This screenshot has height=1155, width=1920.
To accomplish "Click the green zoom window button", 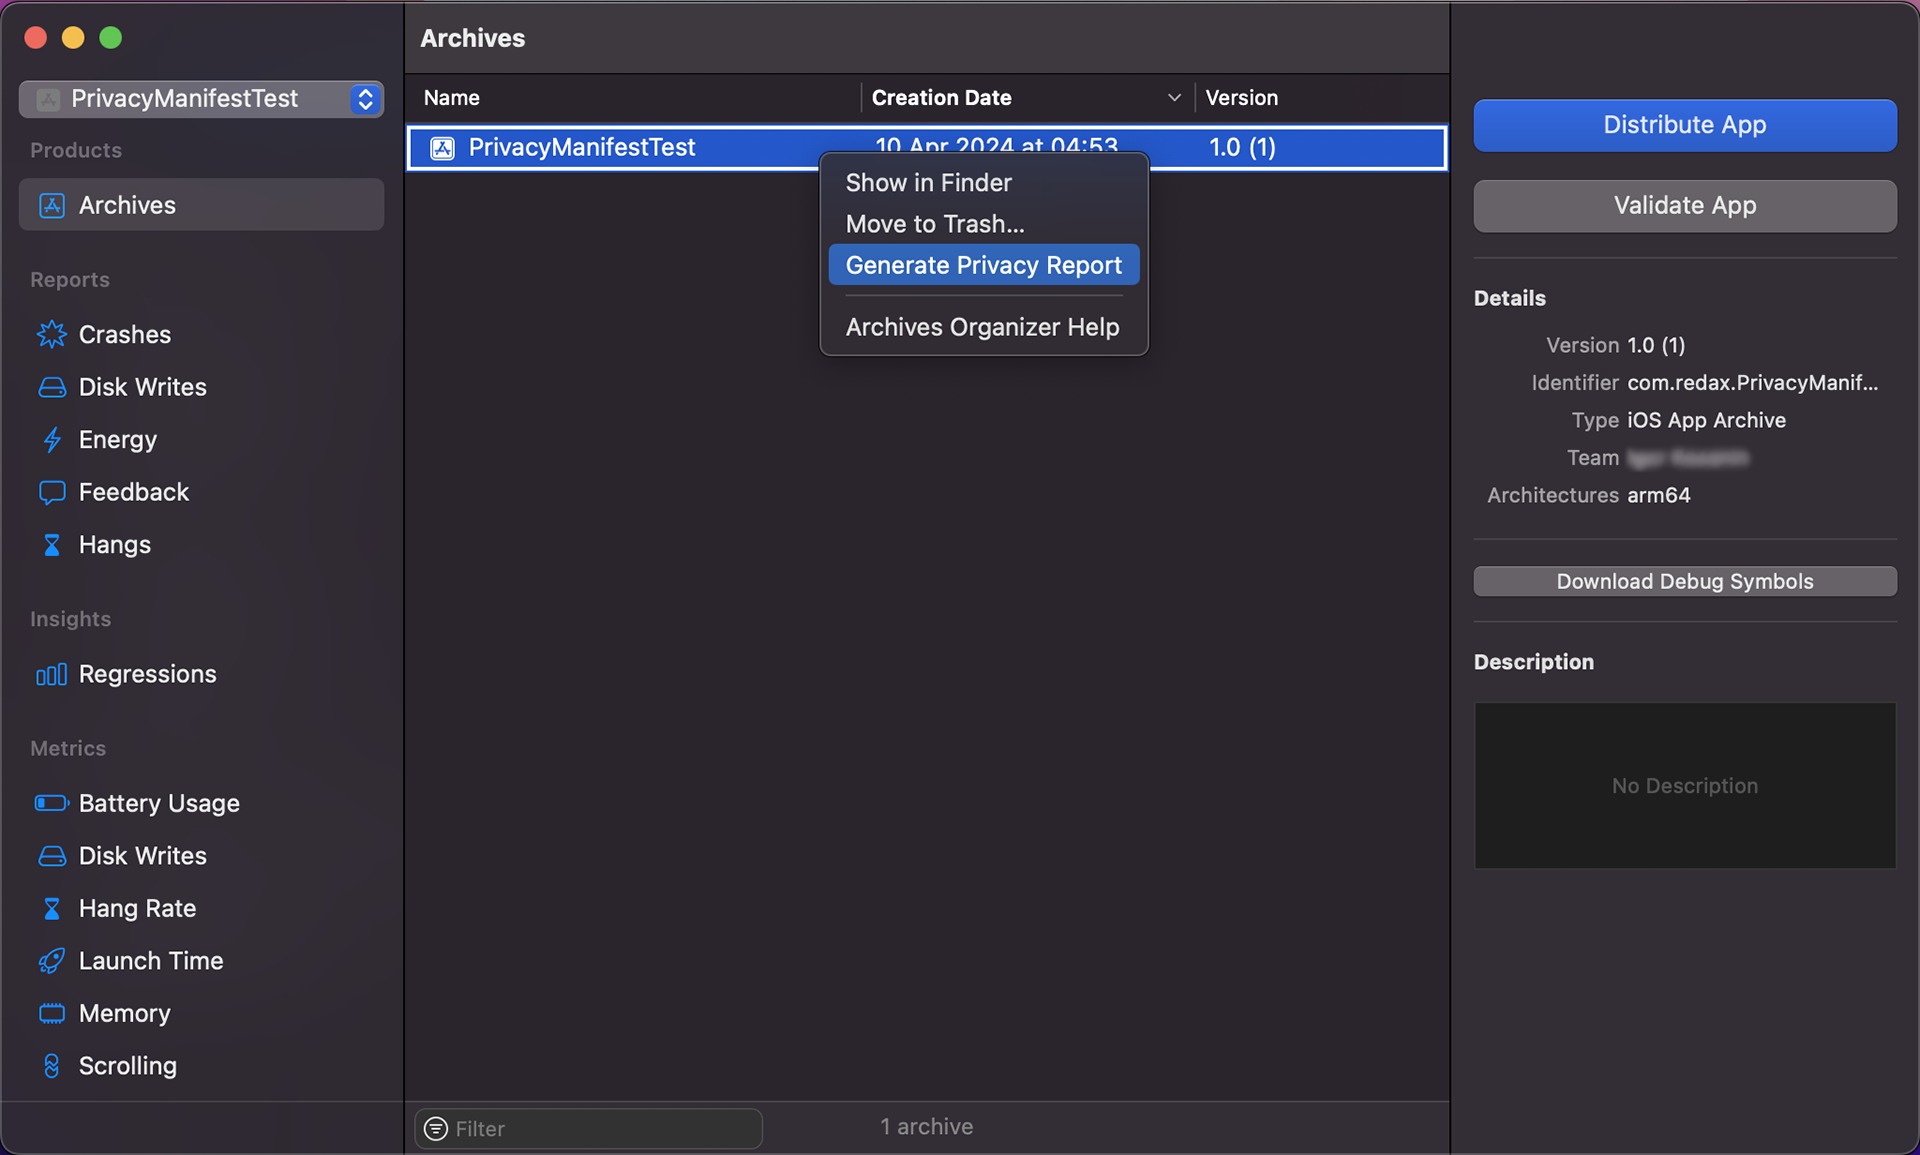I will [111, 38].
